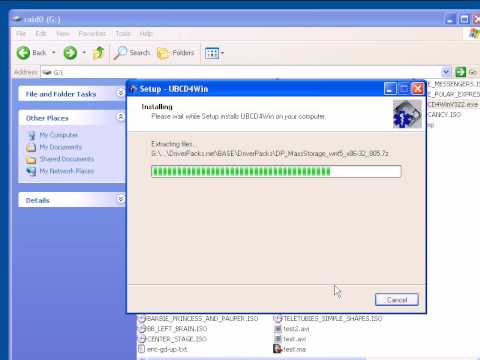The image size is (480, 360).
Task: Click the icon of CENTER_STAGE.ISO
Action: click(142, 339)
